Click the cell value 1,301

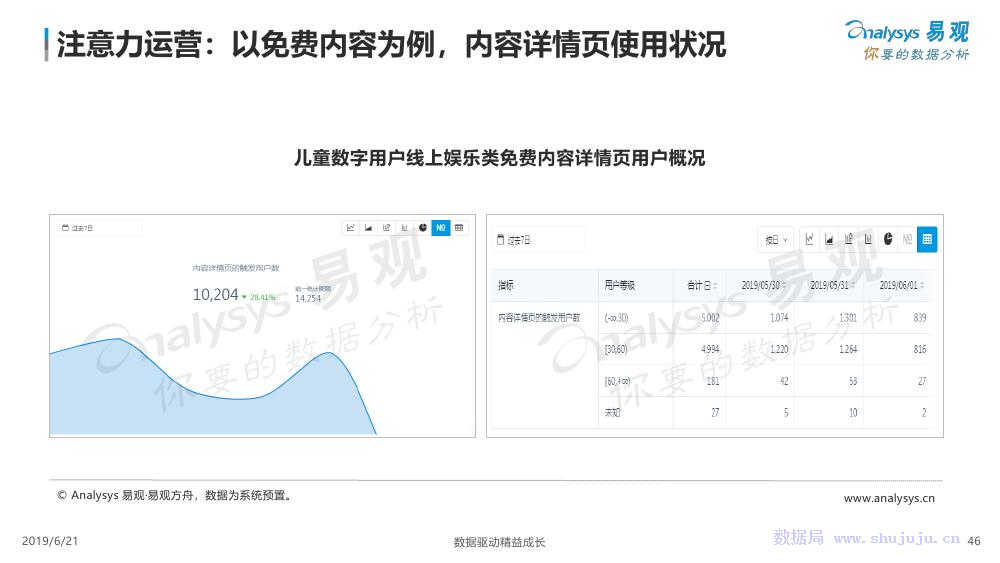(x=848, y=318)
